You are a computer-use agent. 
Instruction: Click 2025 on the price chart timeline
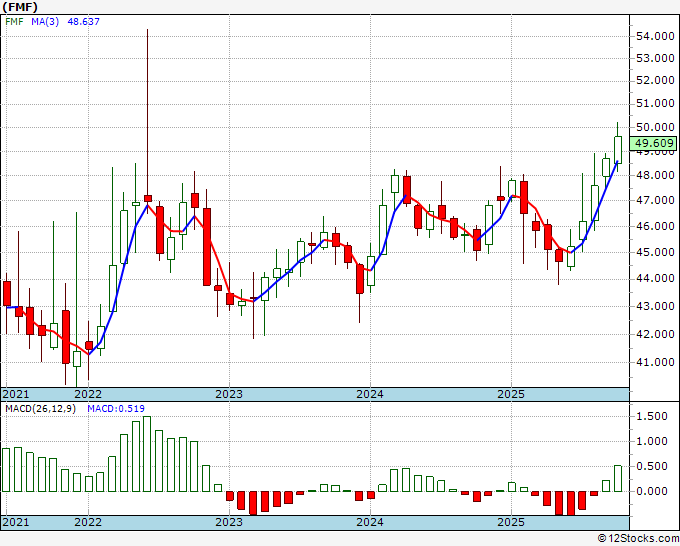[x=511, y=394]
